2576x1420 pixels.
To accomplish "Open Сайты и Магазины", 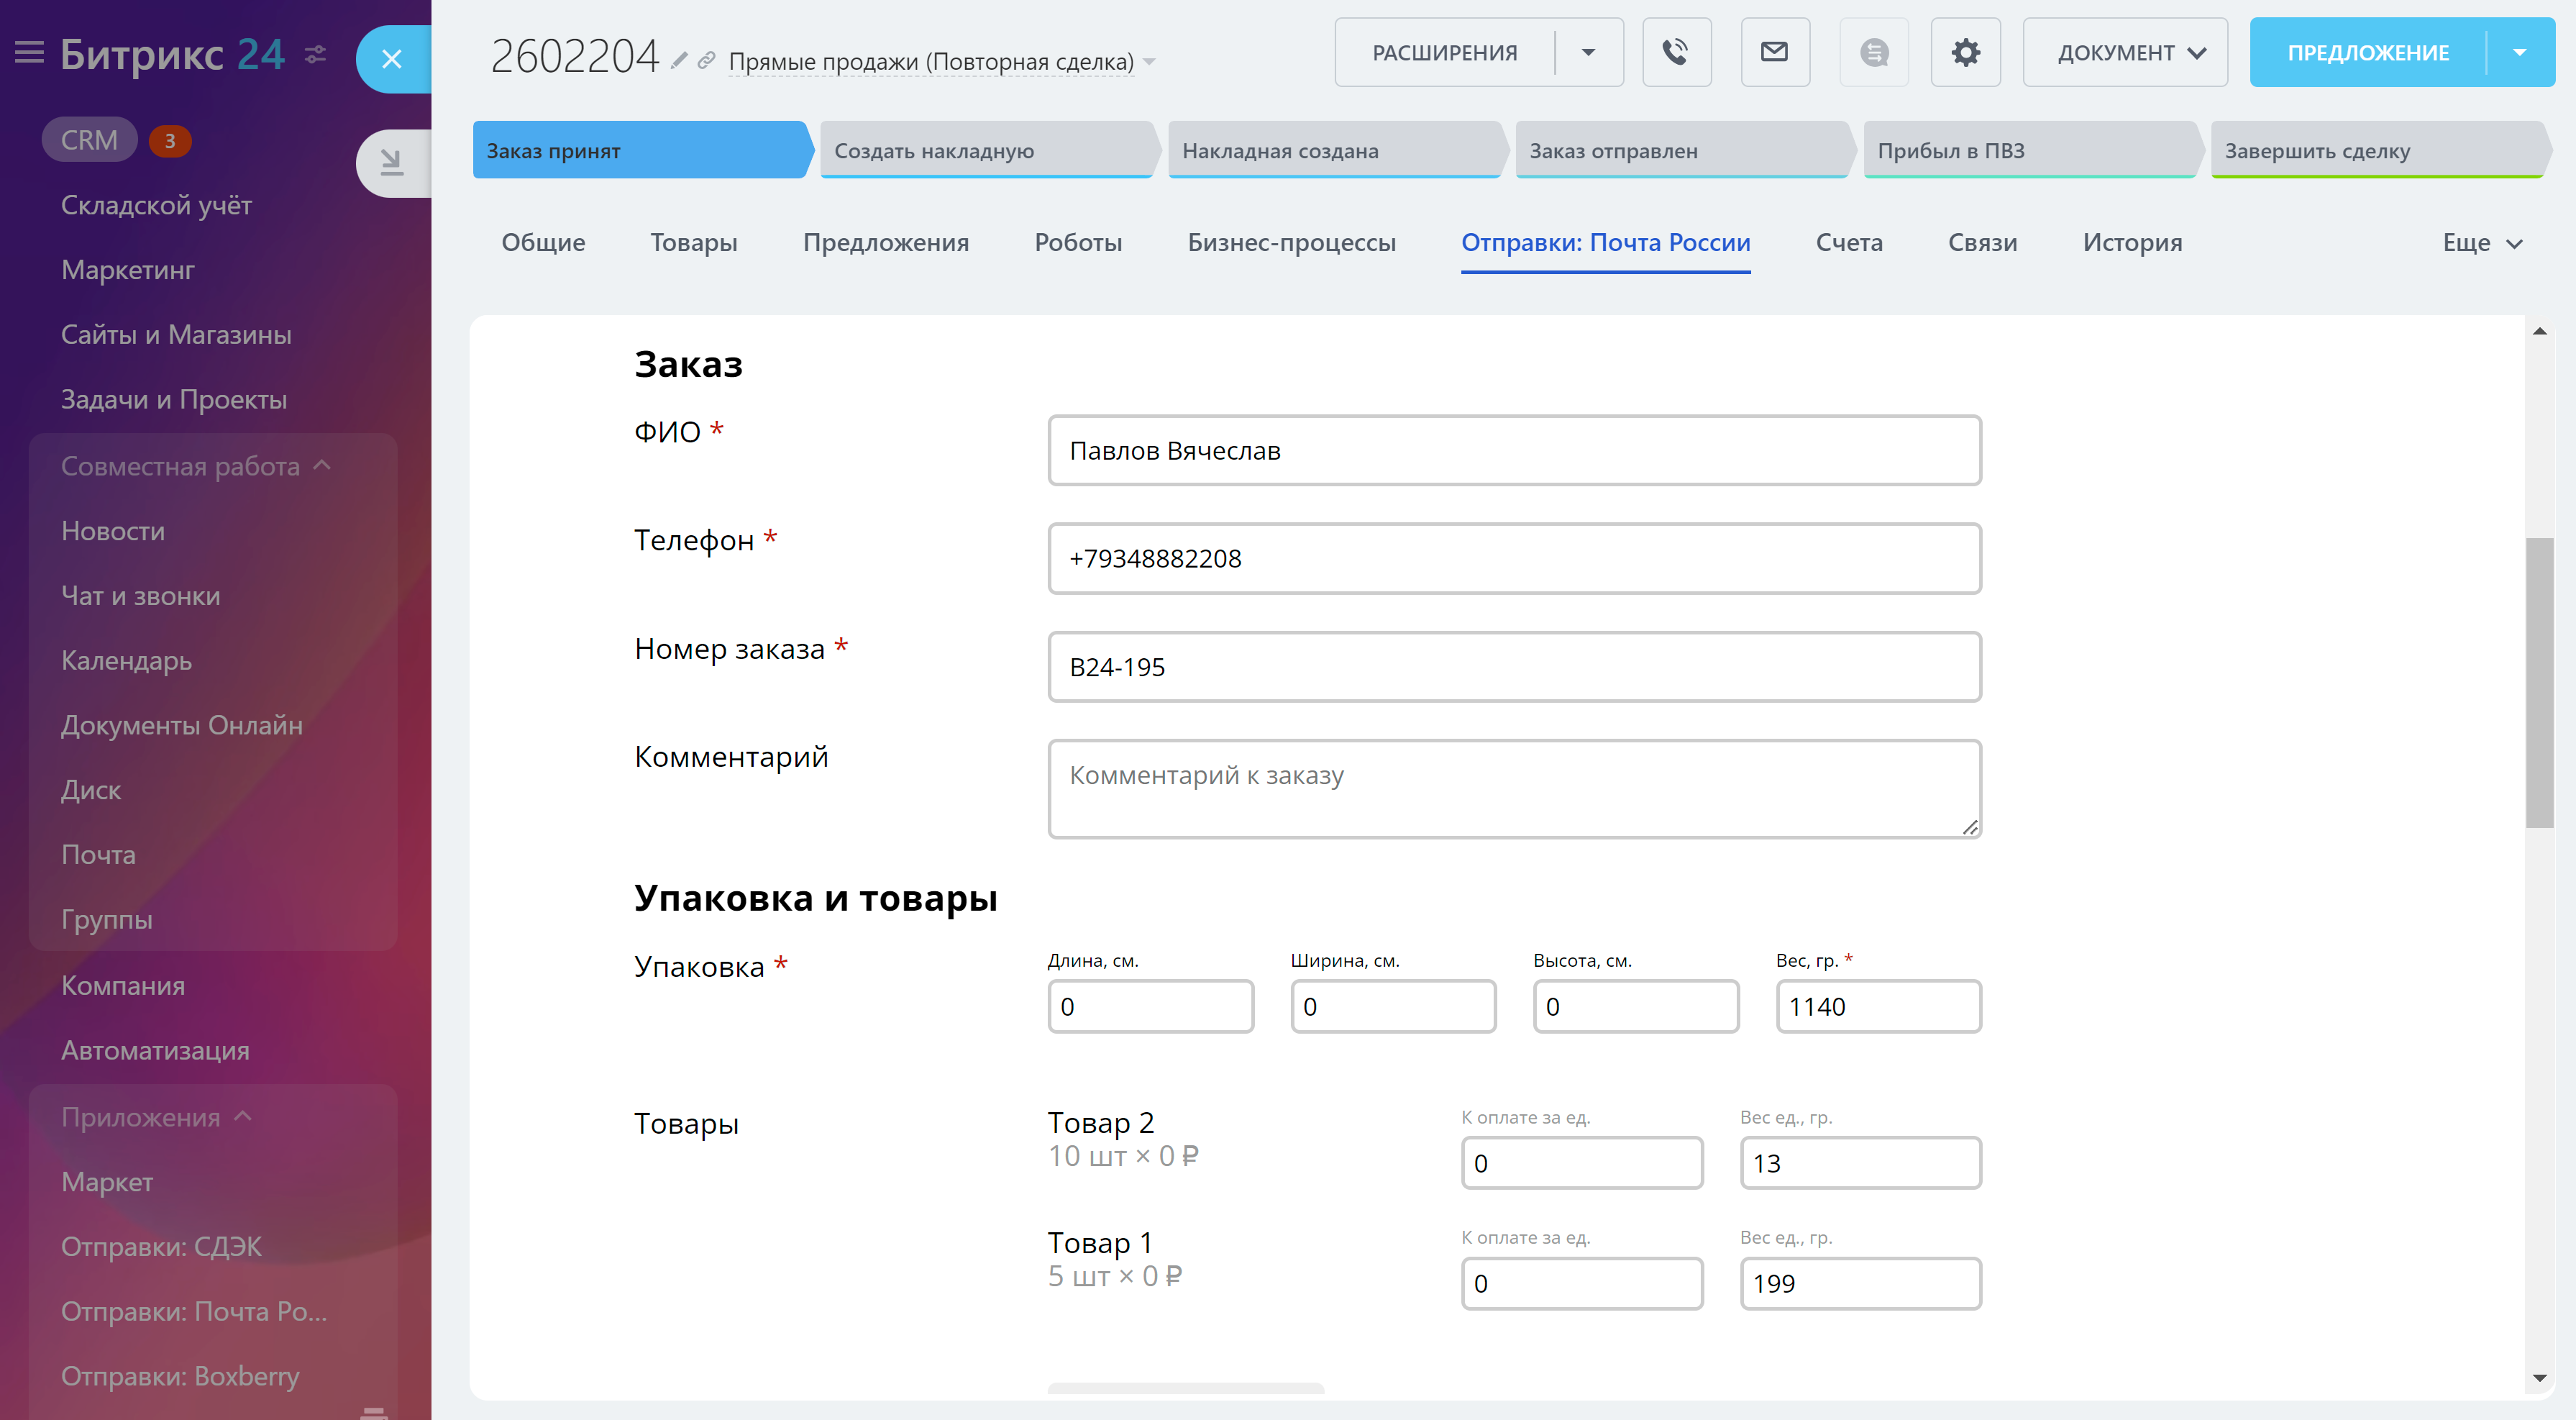I will tap(176, 335).
